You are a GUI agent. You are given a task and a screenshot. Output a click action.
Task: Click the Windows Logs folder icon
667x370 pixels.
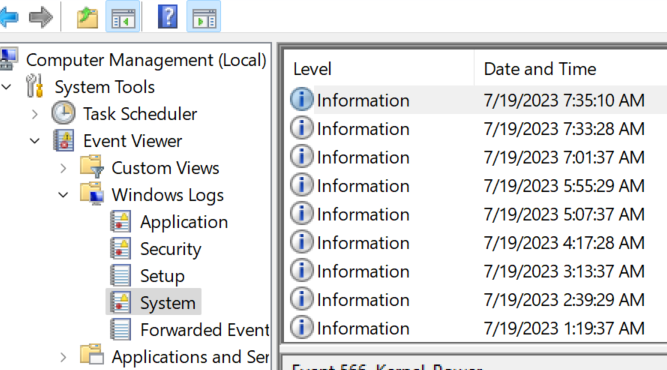click(92, 194)
